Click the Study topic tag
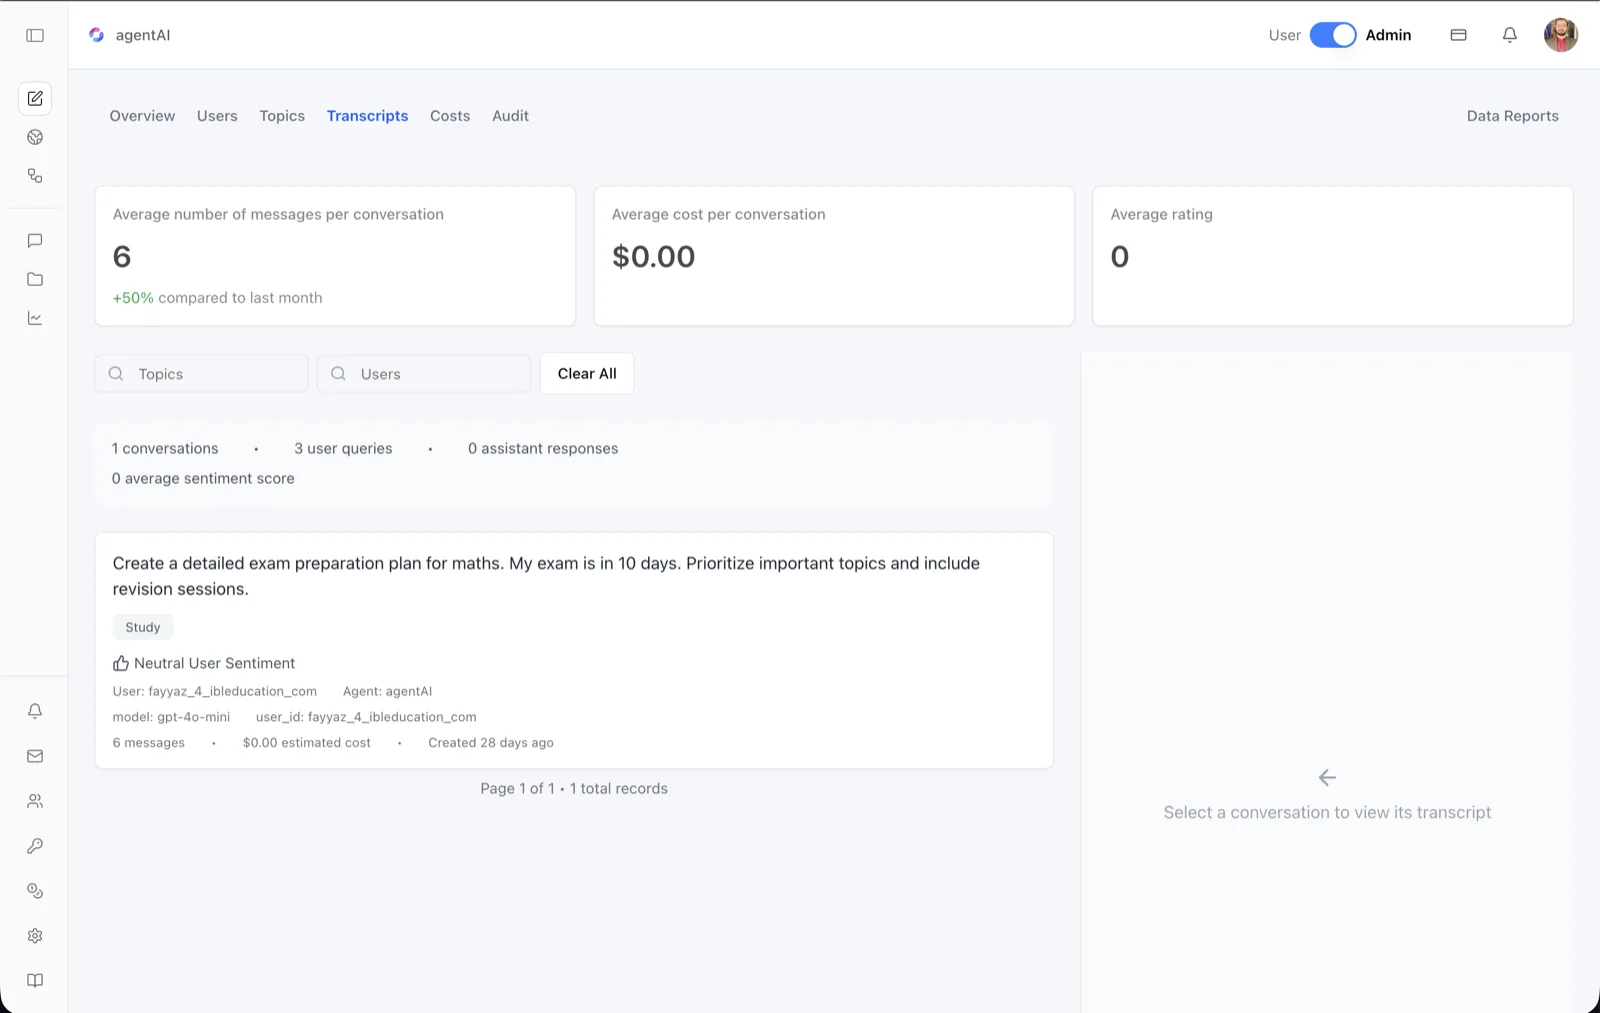The width and height of the screenshot is (1600, 1013). click(x=143, y=627)
